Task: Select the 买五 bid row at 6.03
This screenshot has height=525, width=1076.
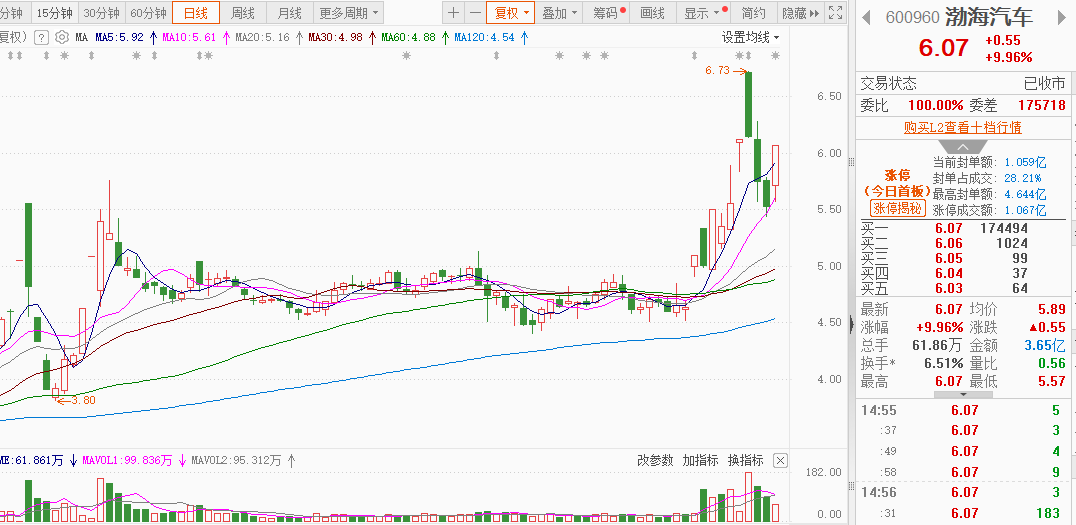Action: (963, 288)
